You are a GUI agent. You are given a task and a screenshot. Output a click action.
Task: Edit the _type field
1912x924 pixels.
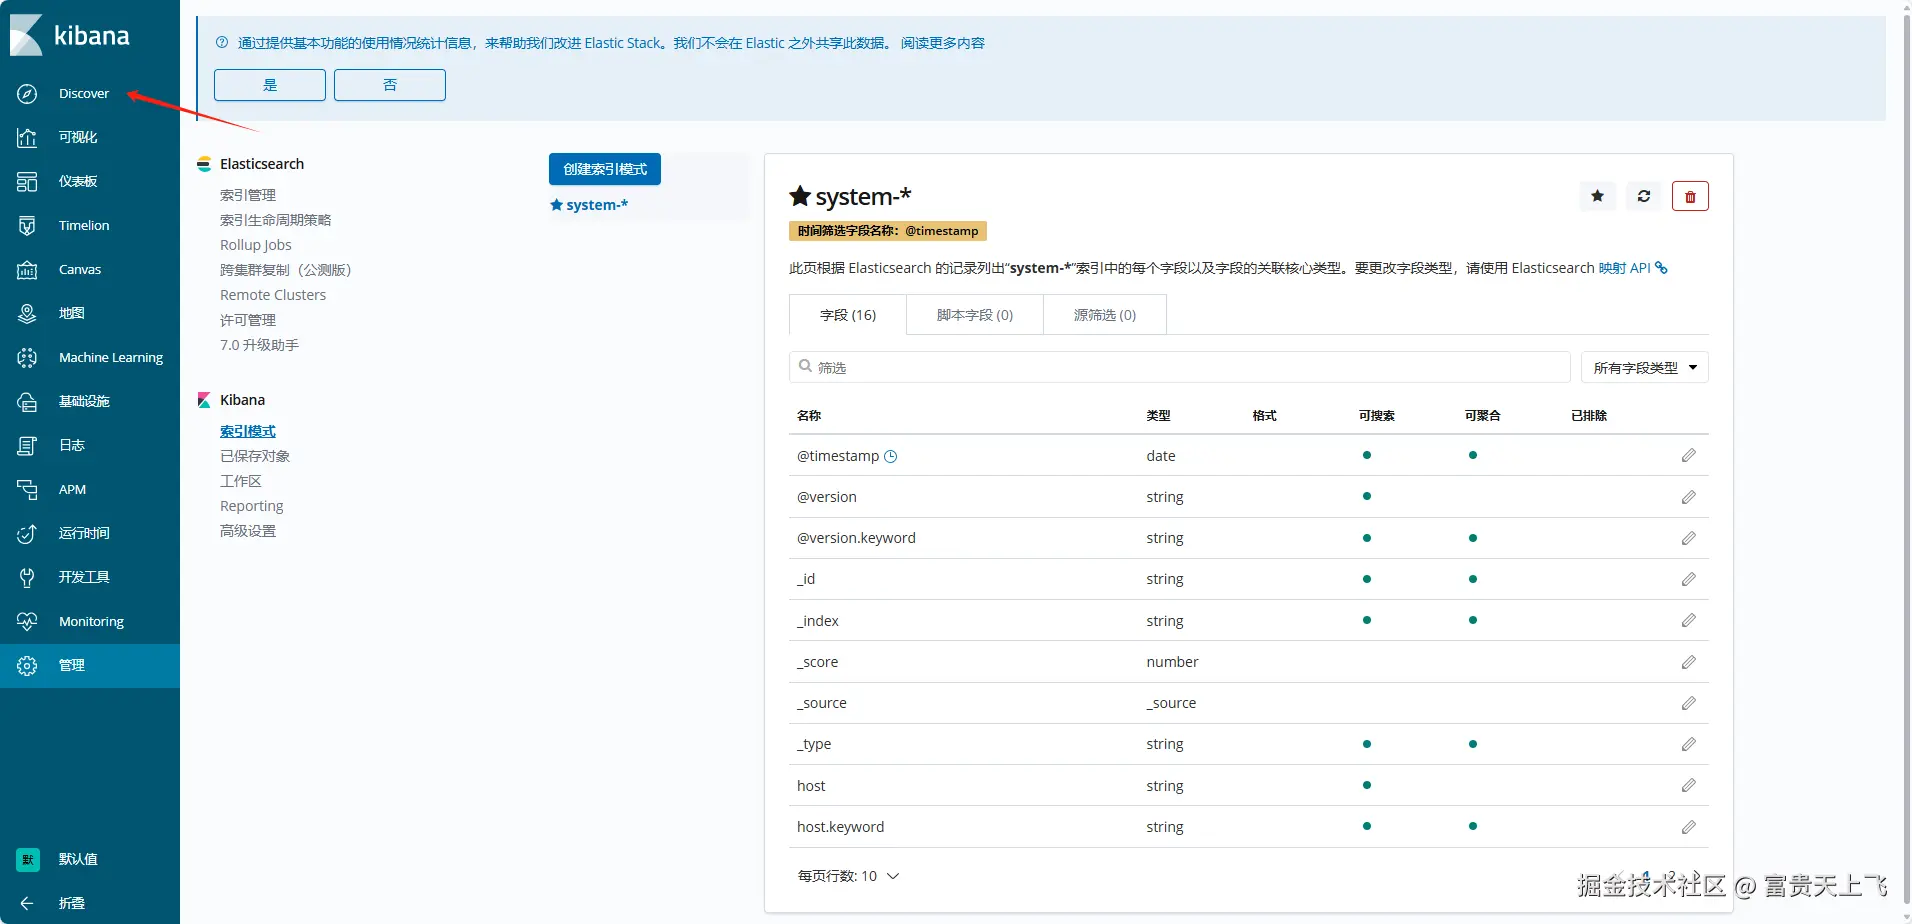pyautogui.click(x=1689, y=744)
